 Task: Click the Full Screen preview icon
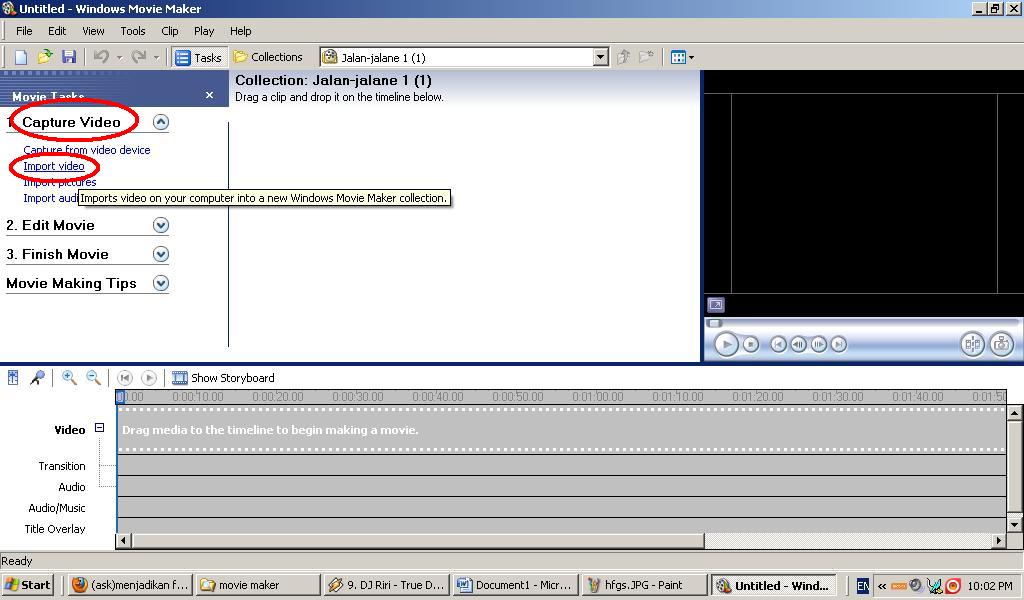716,305
